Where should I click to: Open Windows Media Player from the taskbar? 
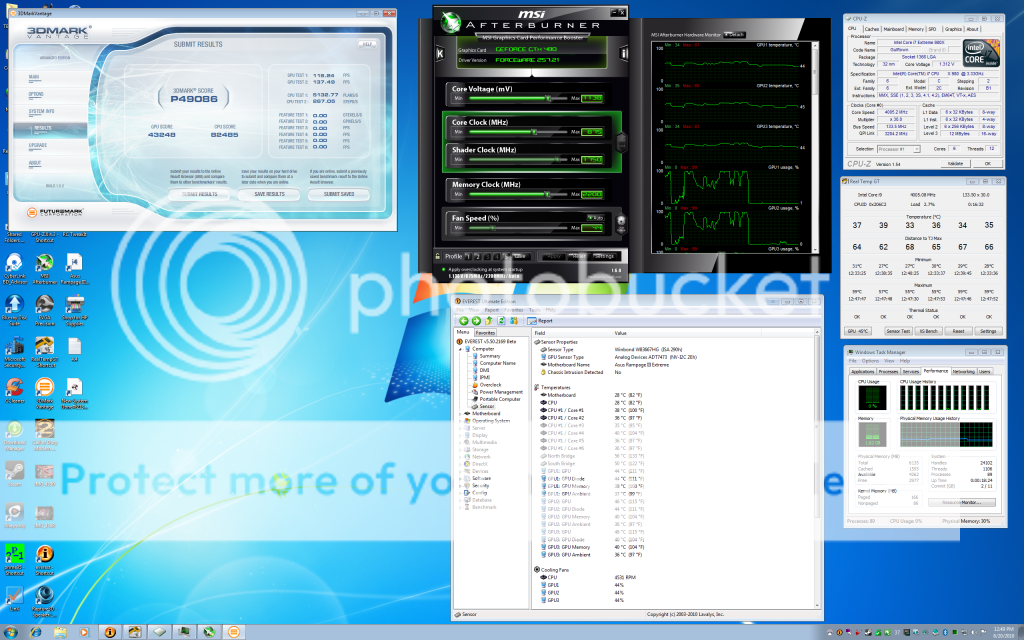(84, 632)
